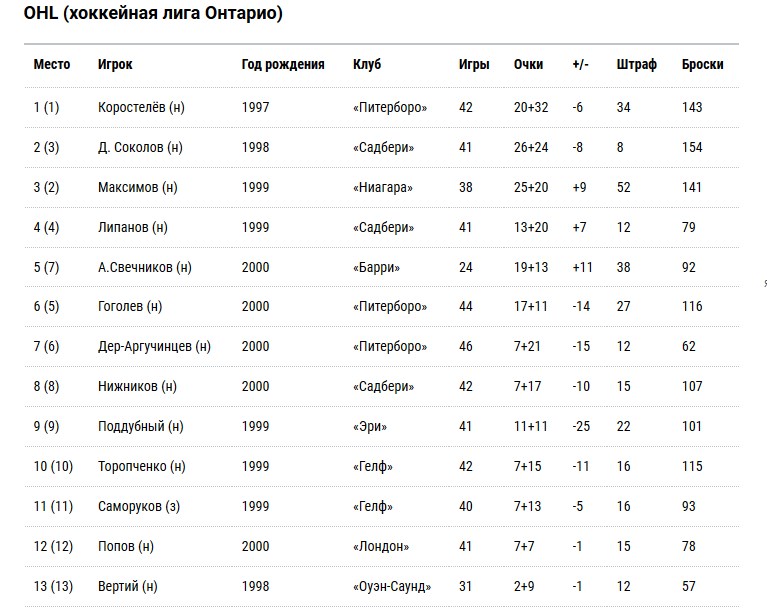Click the Торопченко (н) player name
The image size is (767, 611).
point(142,466)
